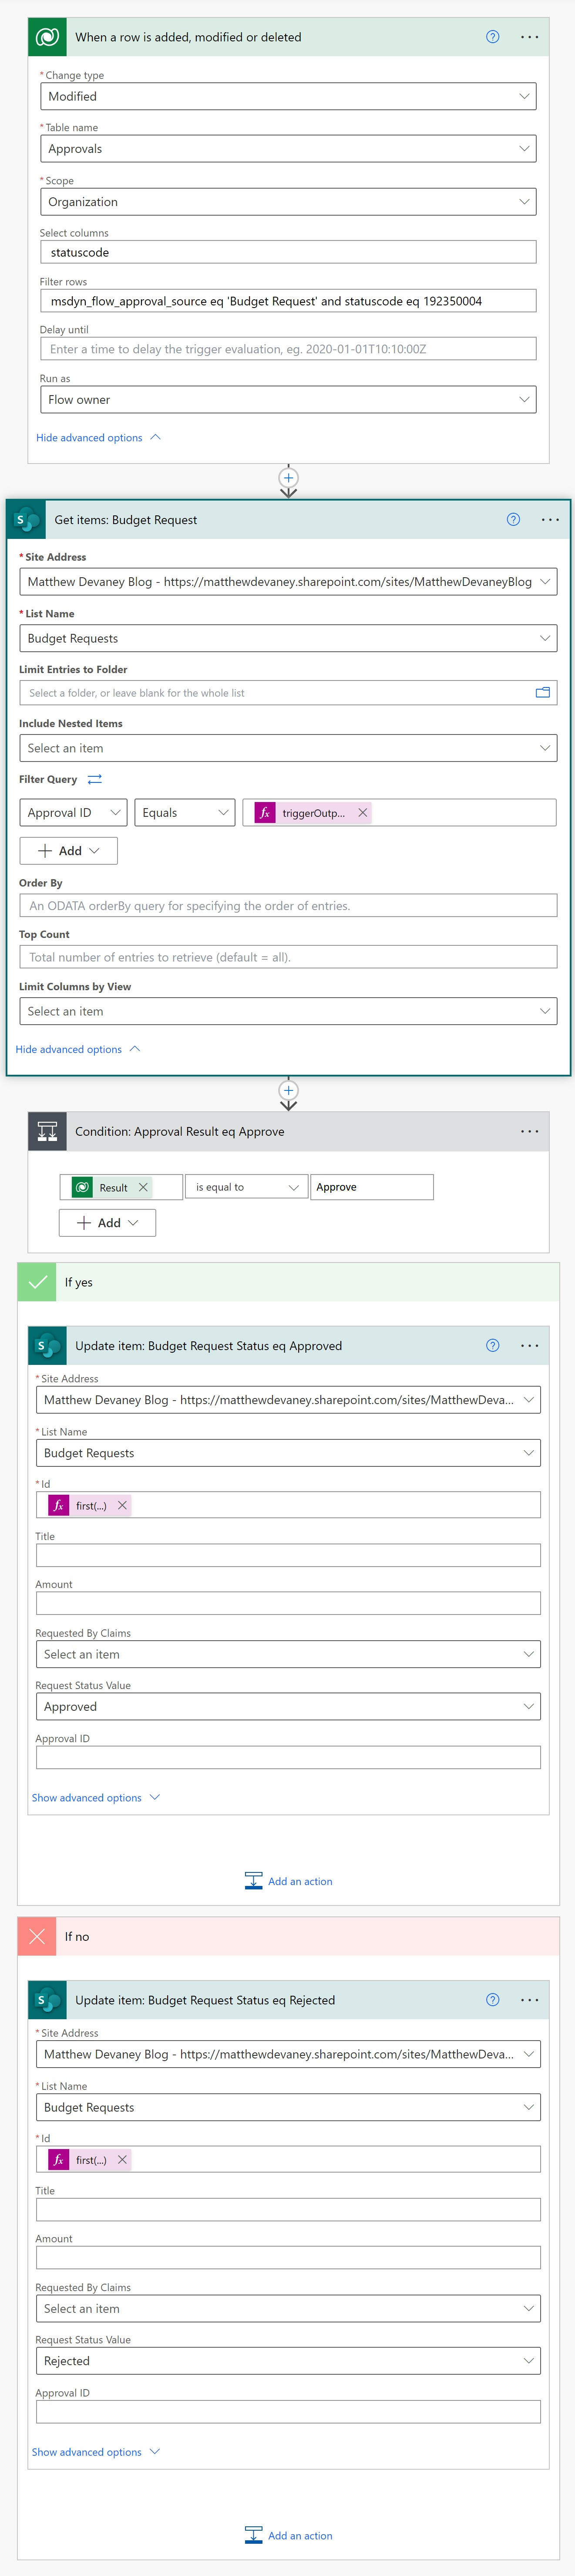Click the Top Count input field

pyautogui.click(x=288, y=957)
